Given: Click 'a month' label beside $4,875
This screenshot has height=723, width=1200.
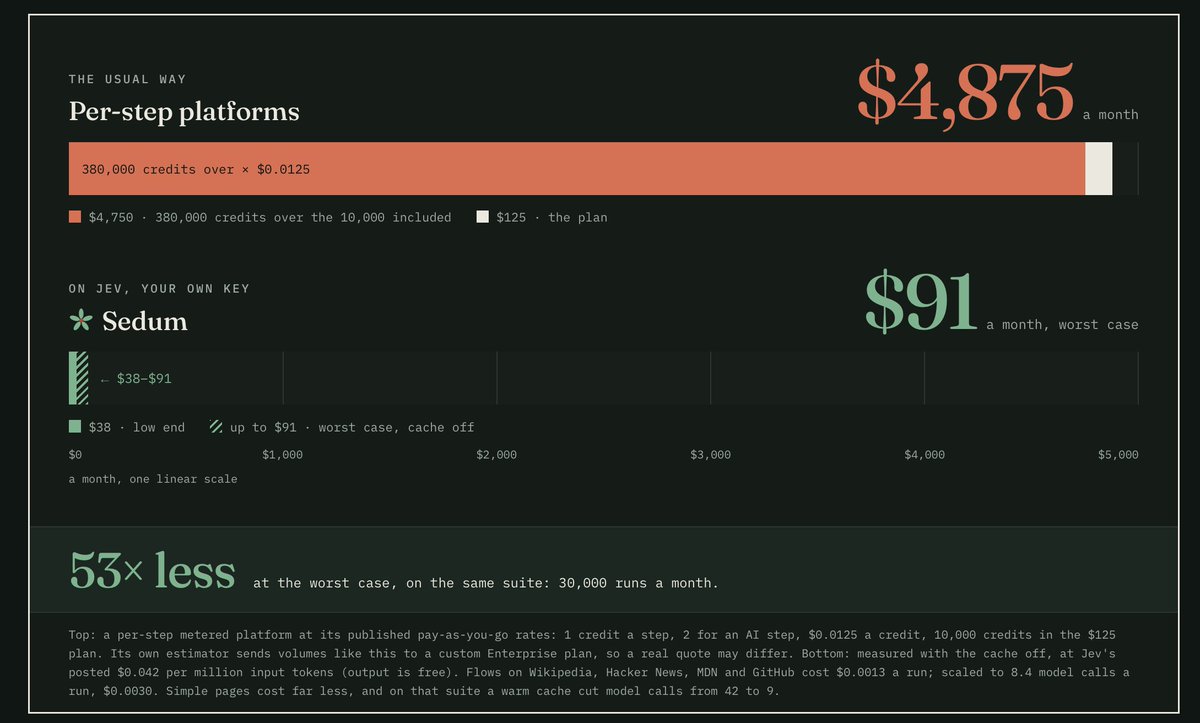Looking at the screenshot, I should coord(1110,114).
